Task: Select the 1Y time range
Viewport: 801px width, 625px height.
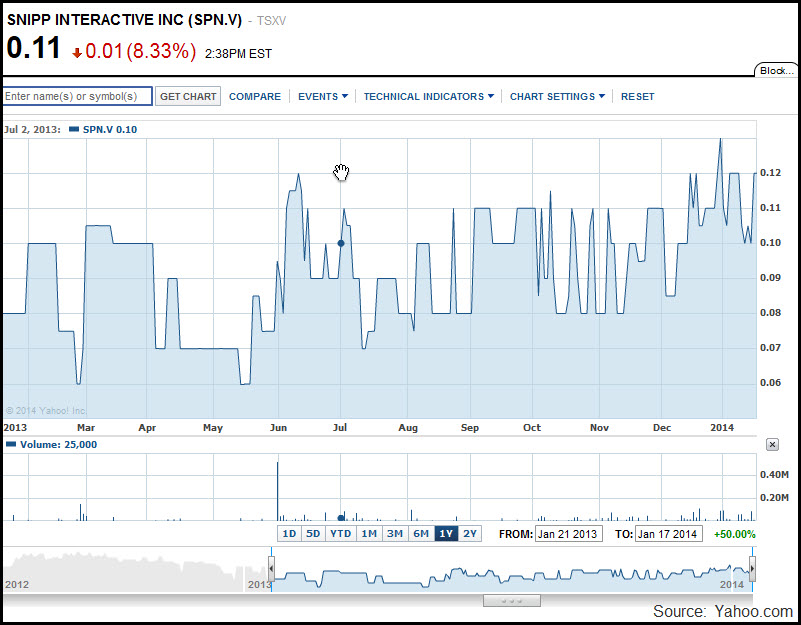Action: click(446, 534)
